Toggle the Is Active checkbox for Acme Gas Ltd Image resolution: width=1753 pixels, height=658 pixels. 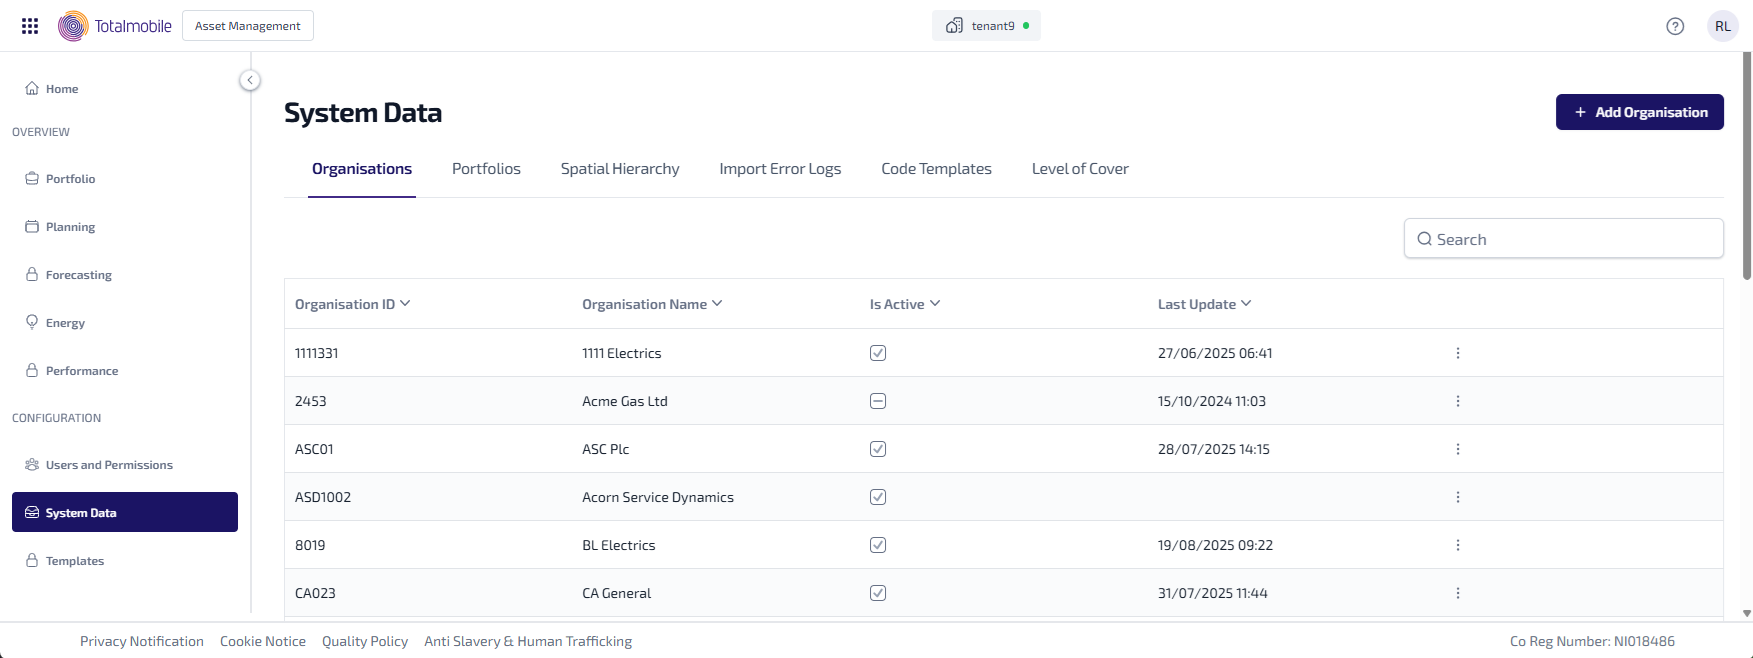click(x=878, y=401)
